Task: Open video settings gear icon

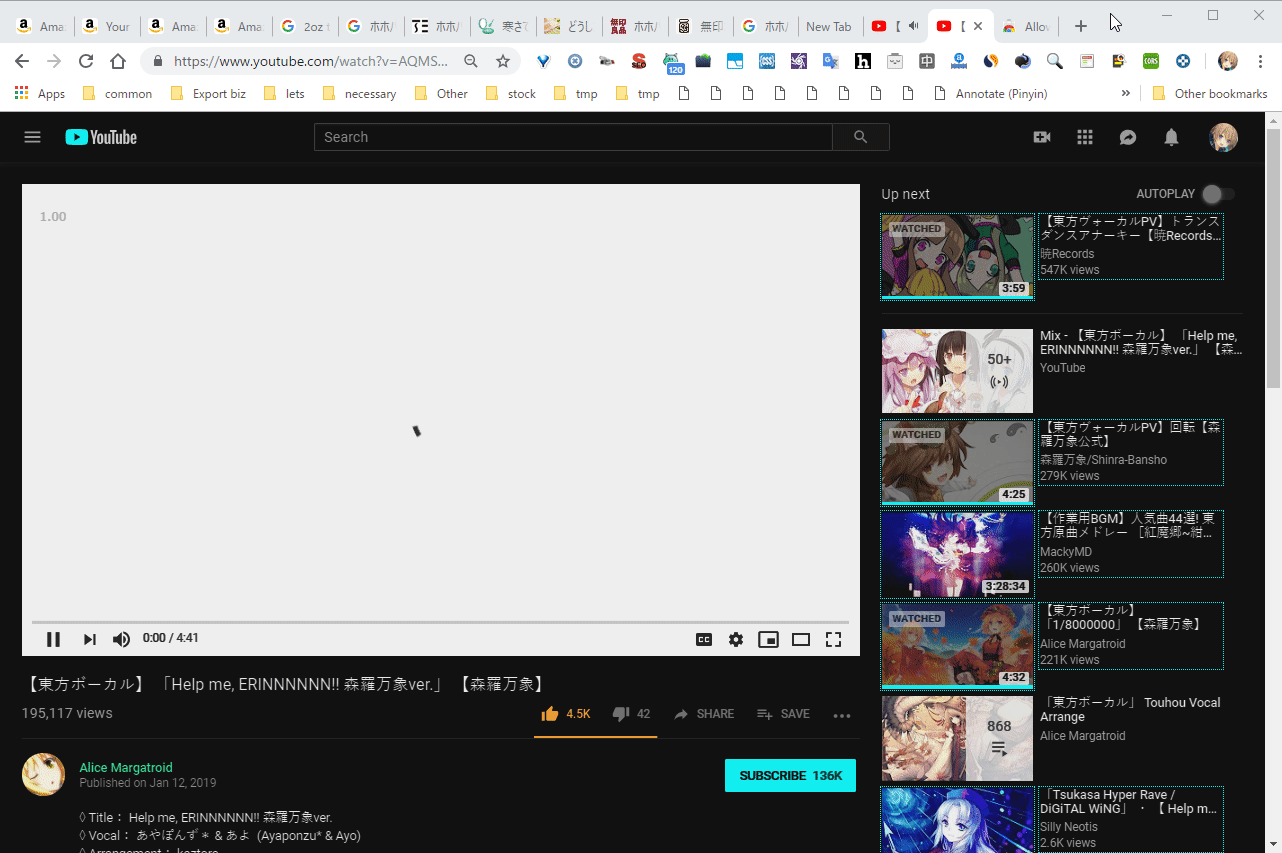Action: [x=735, y=640]
